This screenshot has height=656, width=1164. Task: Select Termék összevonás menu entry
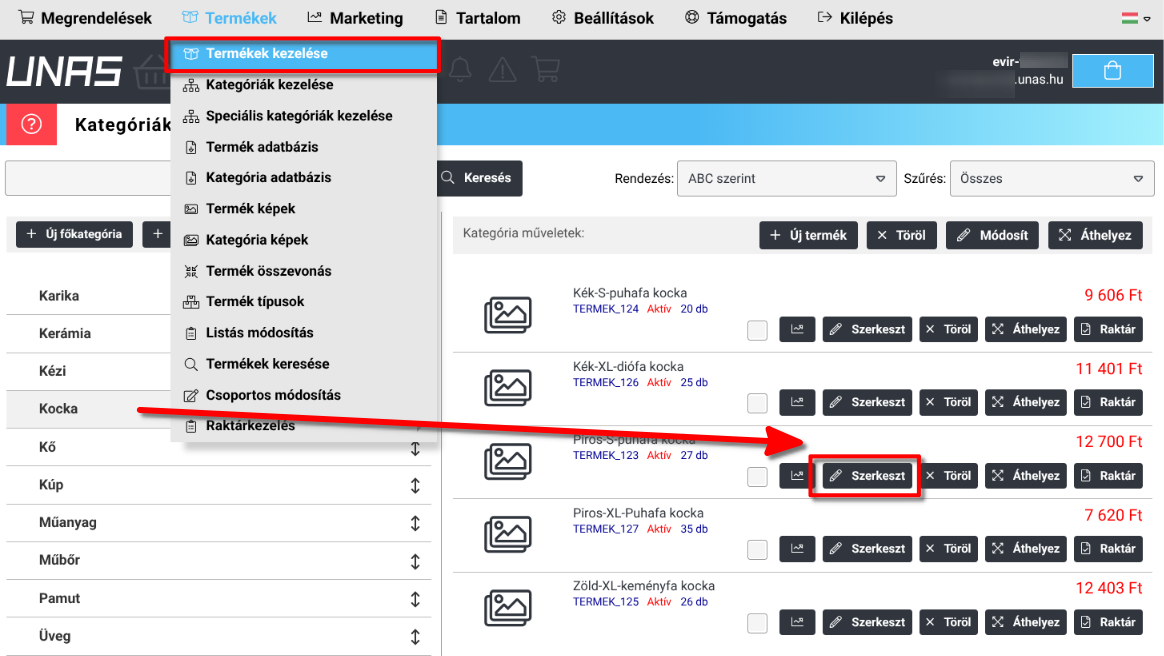point(303,271)
